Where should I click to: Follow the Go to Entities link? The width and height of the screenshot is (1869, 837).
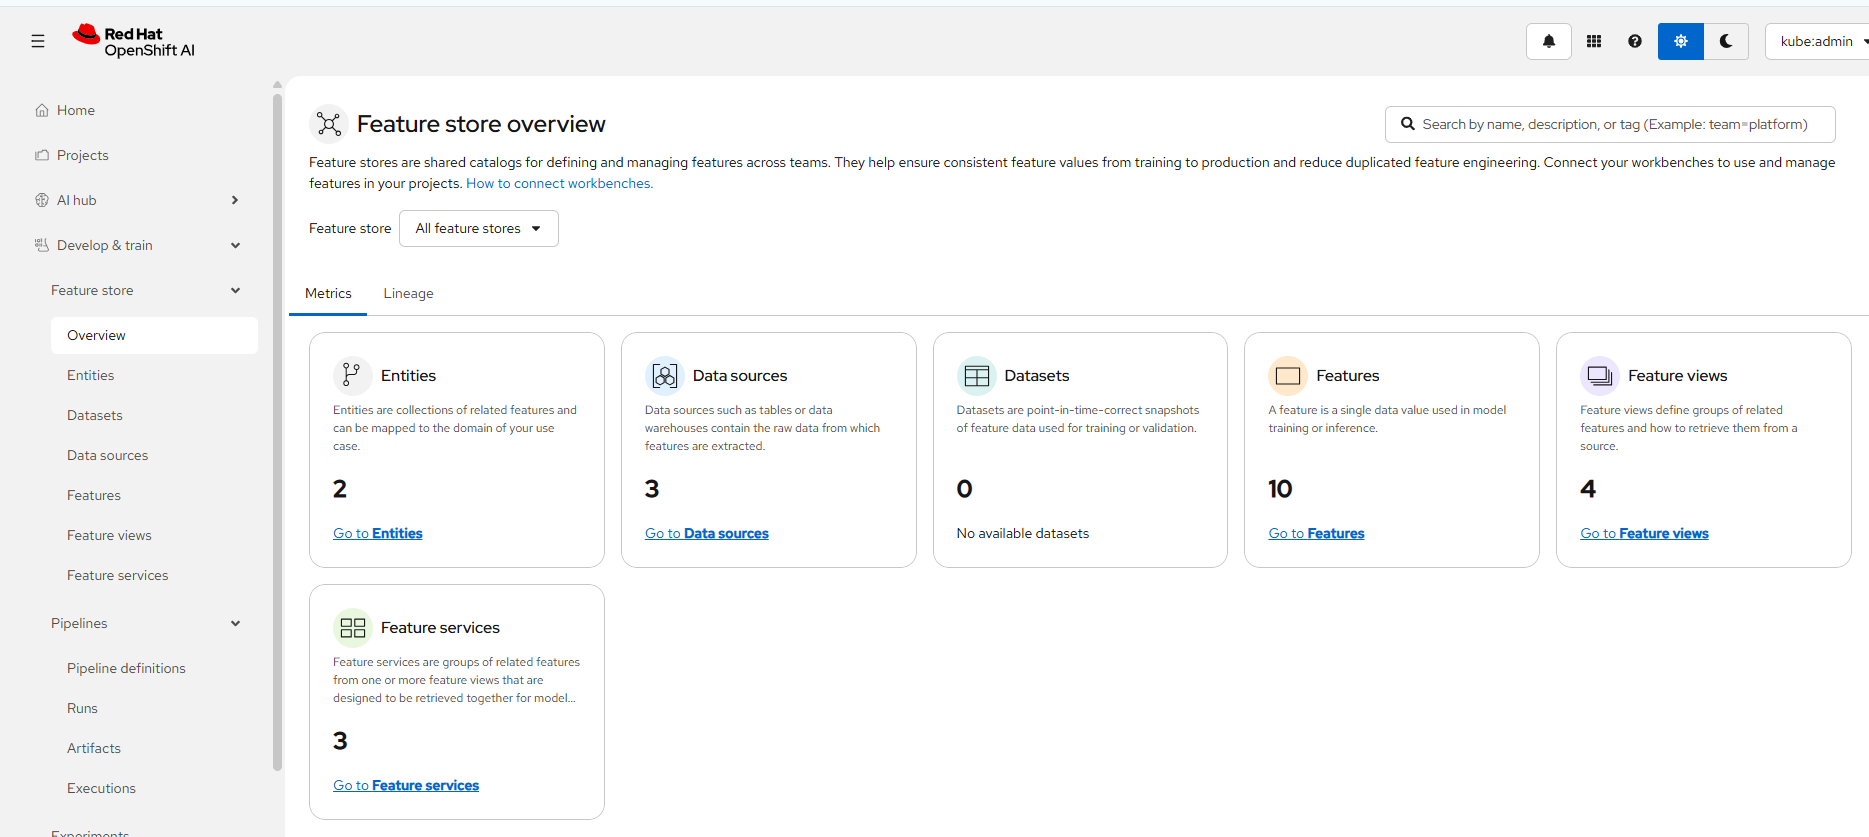pos(378,533)
